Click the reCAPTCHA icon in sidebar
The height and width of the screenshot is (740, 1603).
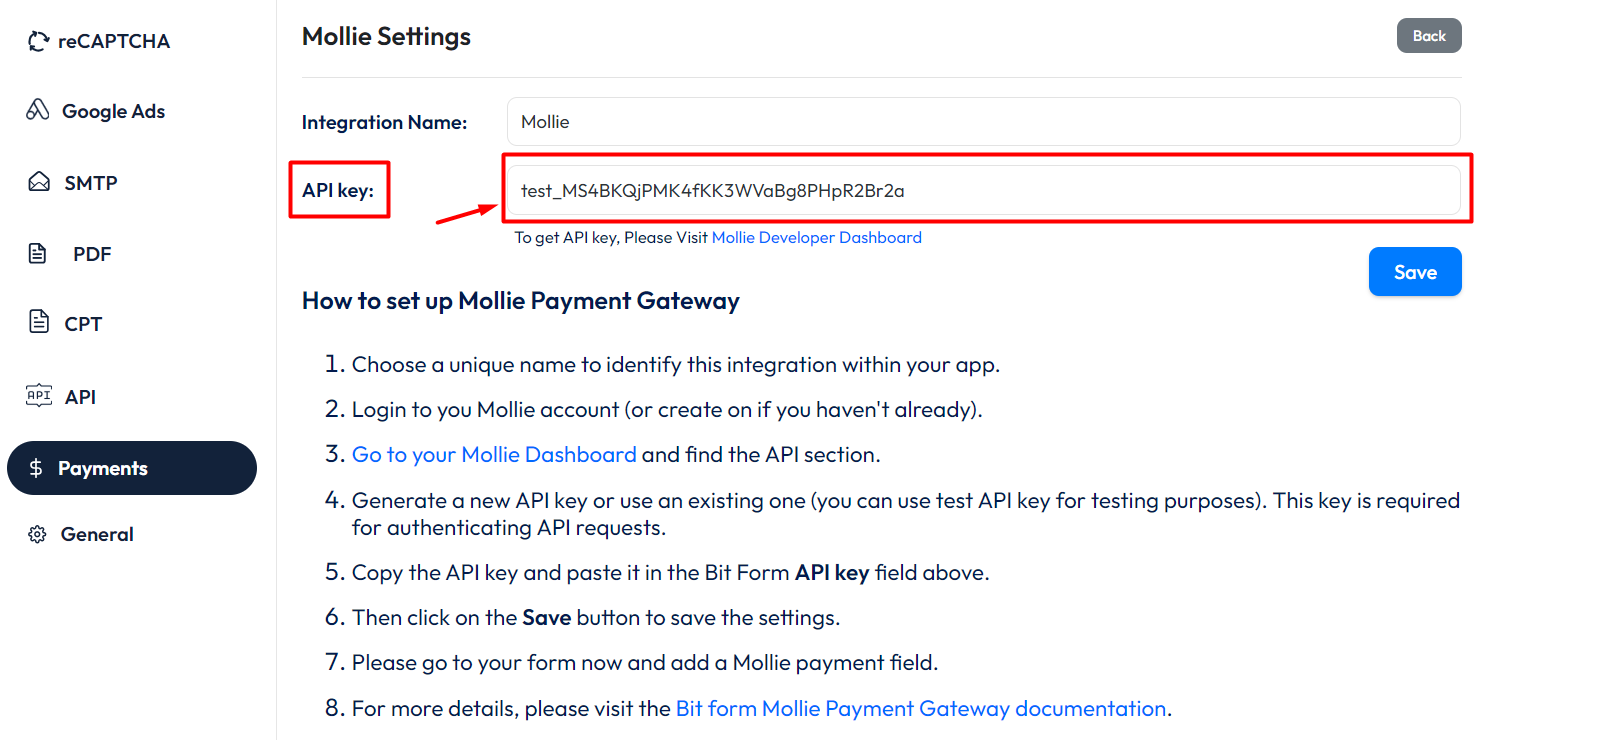coord(38,41)
